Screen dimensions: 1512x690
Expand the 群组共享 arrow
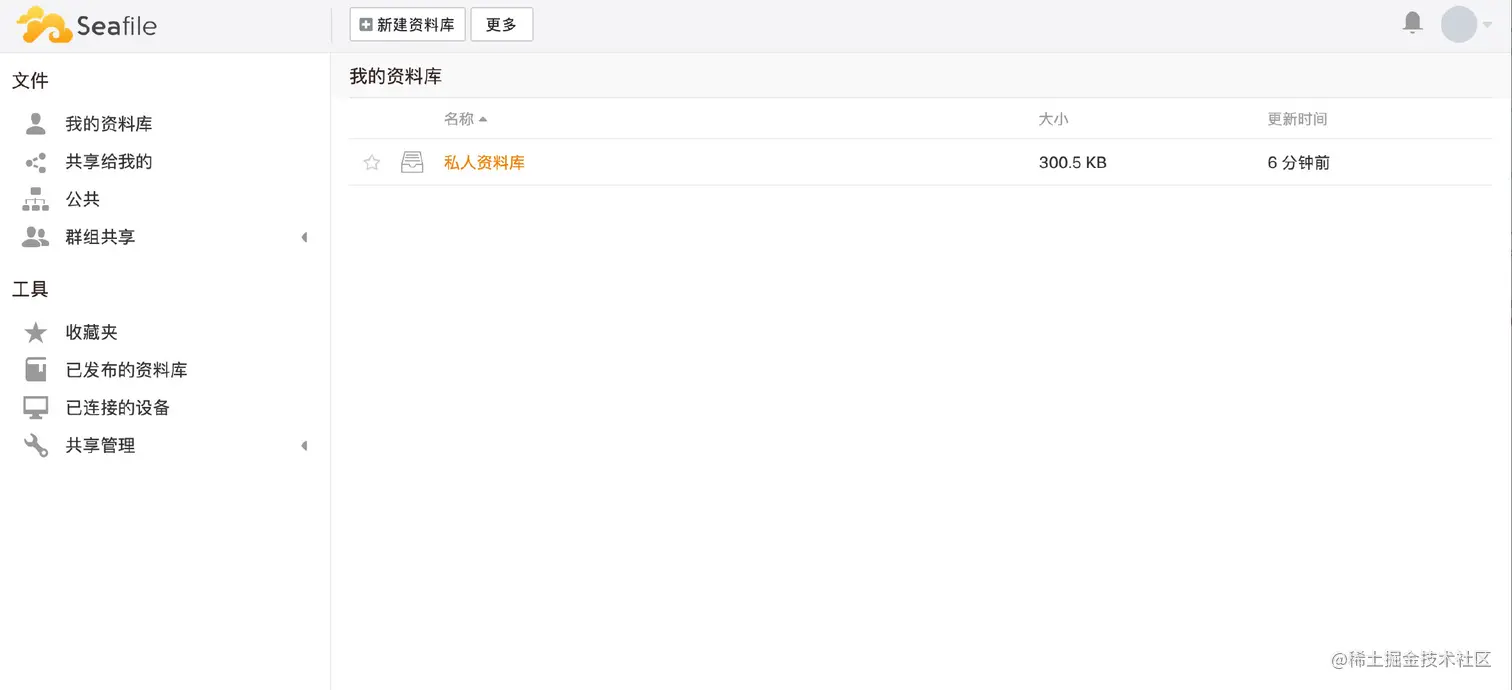pos(304,238)
